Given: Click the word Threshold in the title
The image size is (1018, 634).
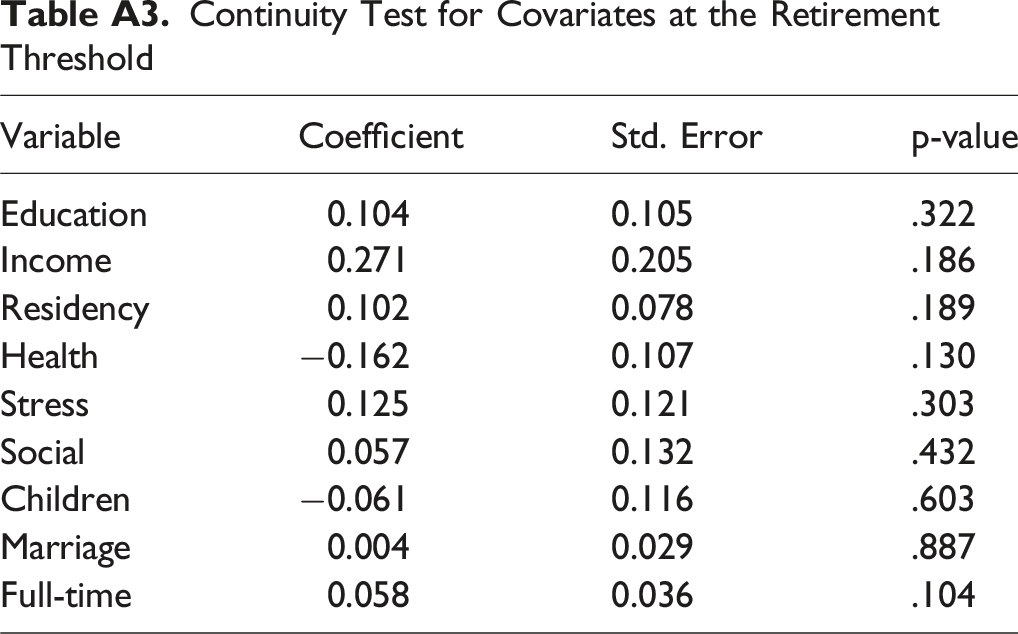Looking at the screenshot, I should (77, 58).
